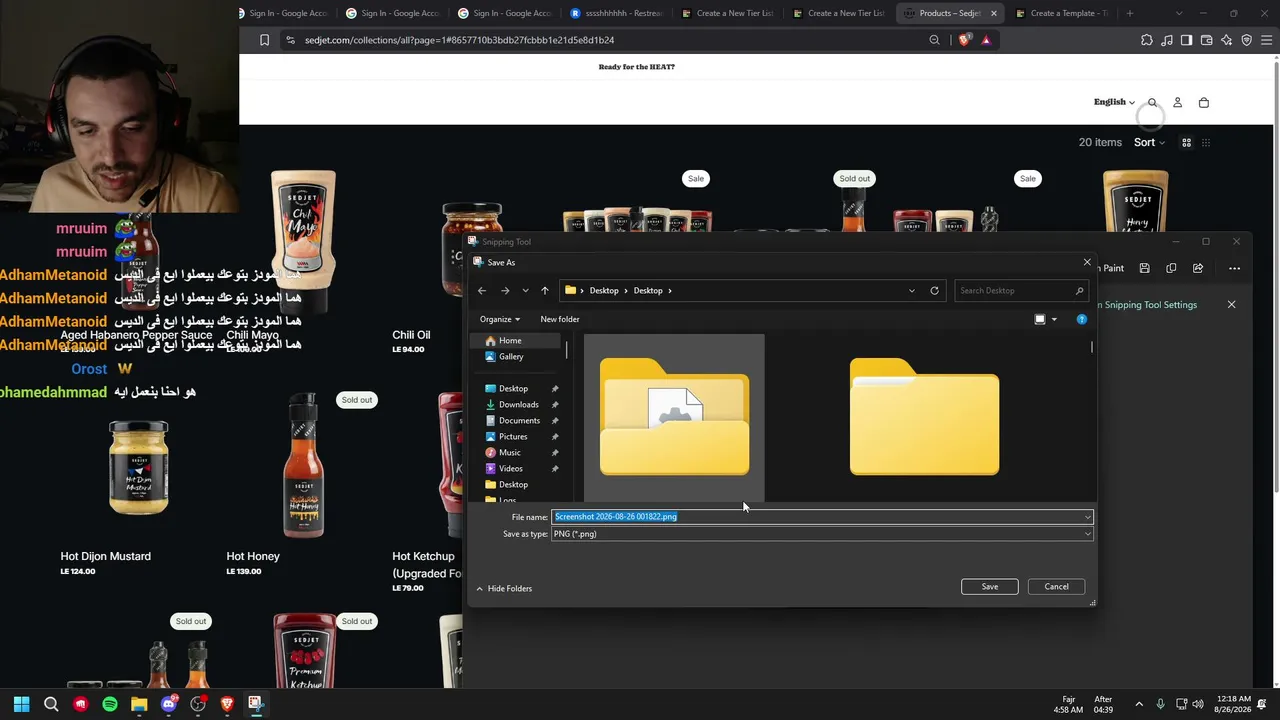This screenshot has width=1280, height=720.
Task: Open Pictures in the navigation pane
Action: tap(513, 437)
